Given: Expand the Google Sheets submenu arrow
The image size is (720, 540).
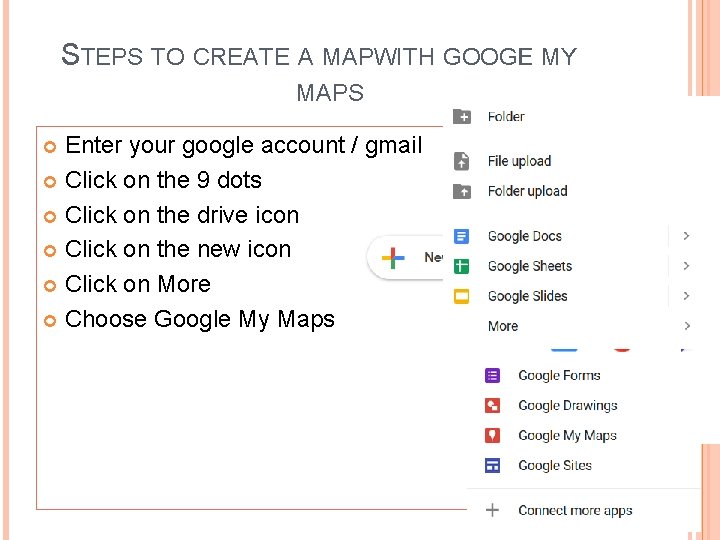Looking at the screenshot, I should pos(686,266).
